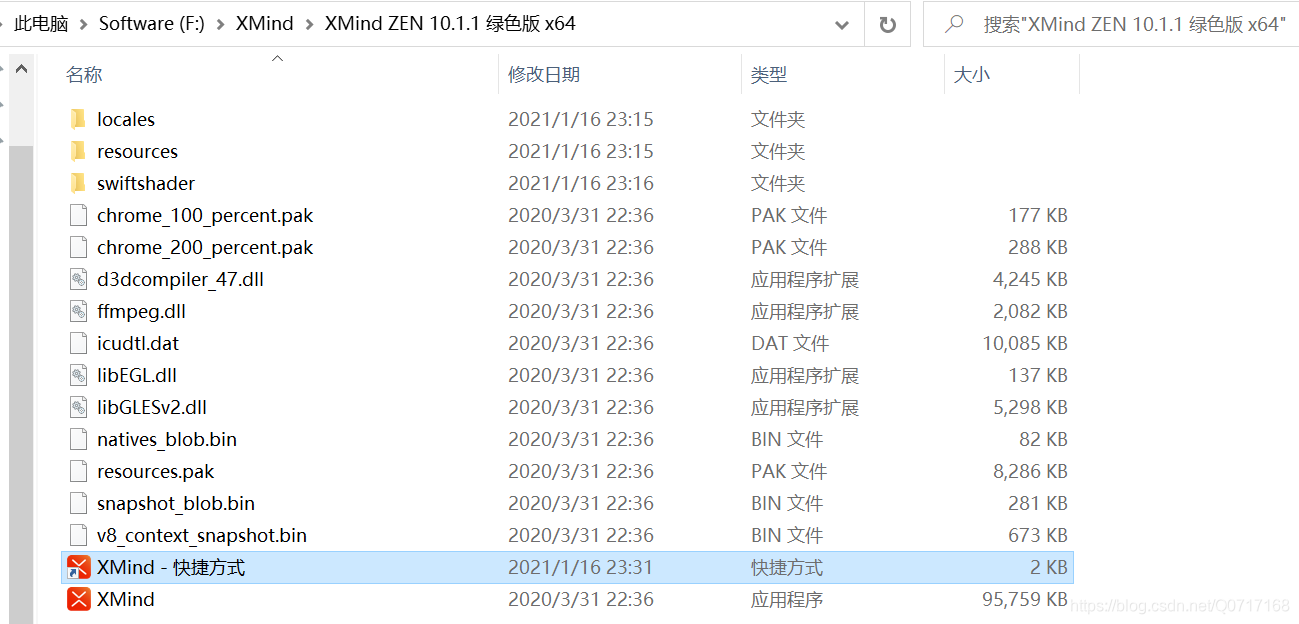Select the ffmpeg.dll file icon

tap(79, 311)
